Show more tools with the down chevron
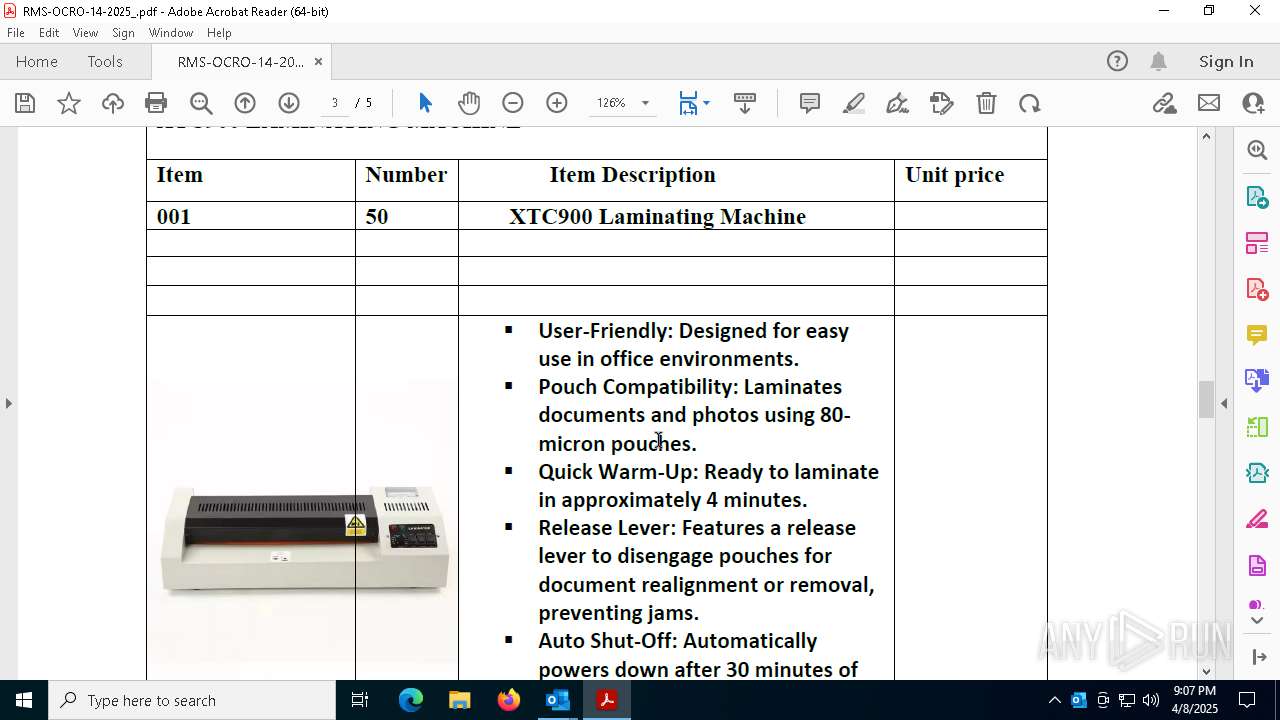The image size is (1280, 720). (1257, 621)
